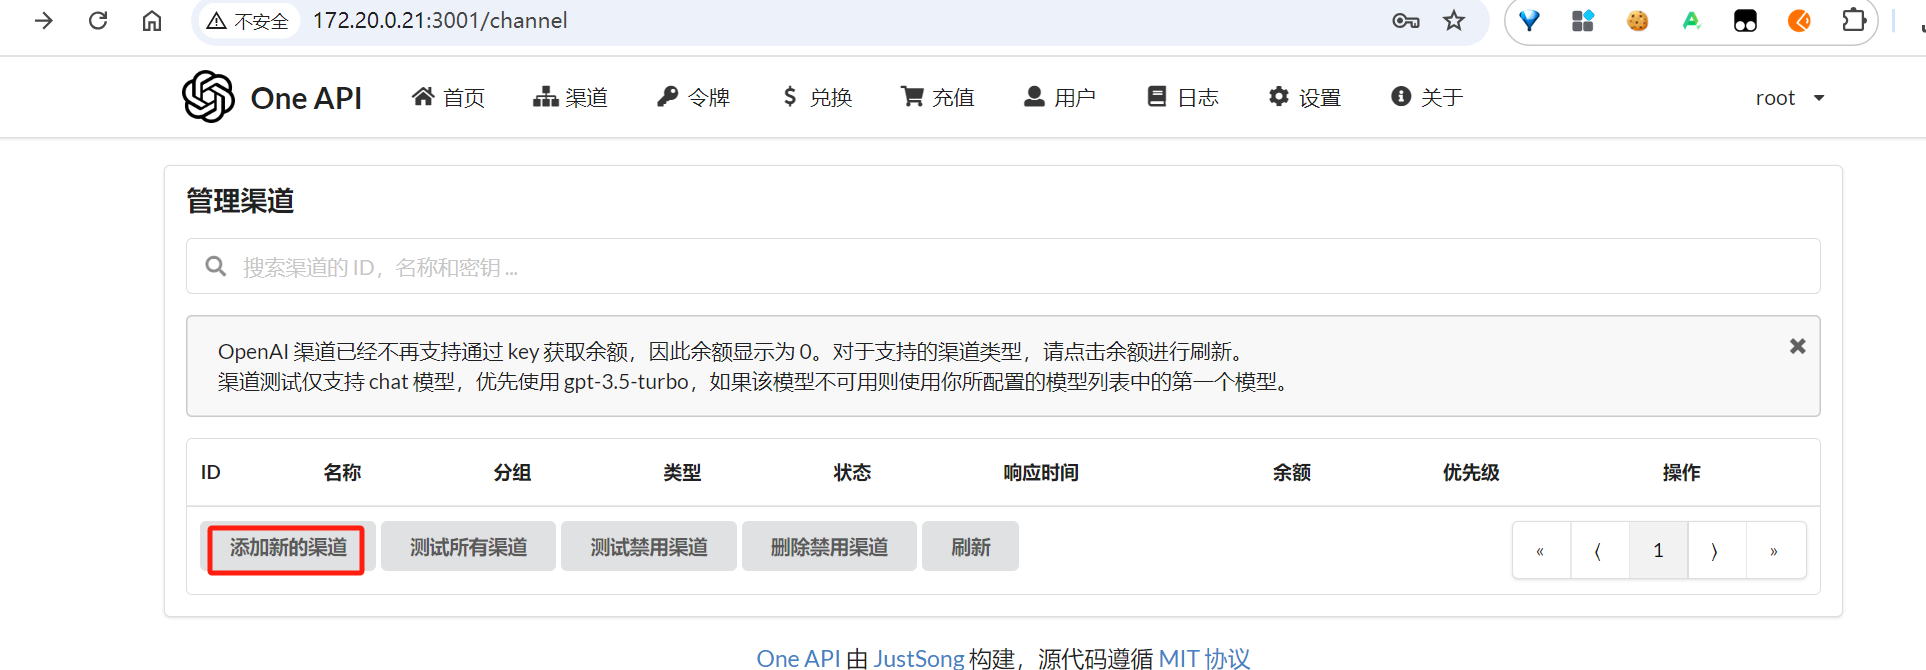Click 测试禁用渠道 button
Viewport: 1926px width, 670px height.
649,547
